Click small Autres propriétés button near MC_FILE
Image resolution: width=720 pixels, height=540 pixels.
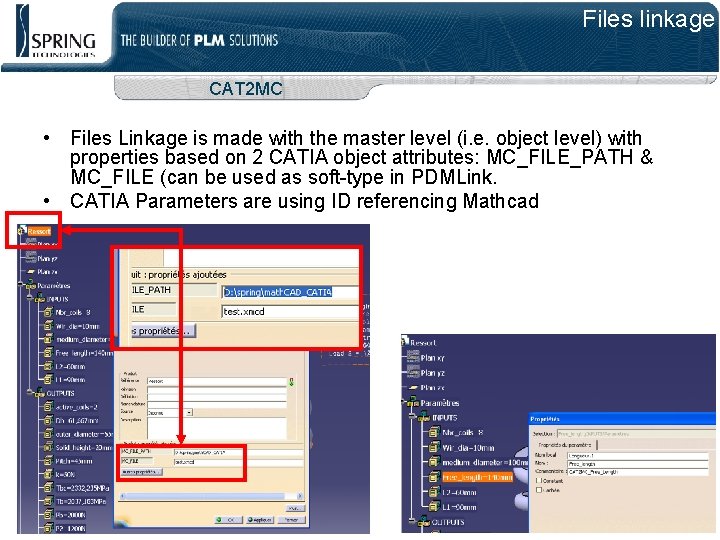click(142, 472)
